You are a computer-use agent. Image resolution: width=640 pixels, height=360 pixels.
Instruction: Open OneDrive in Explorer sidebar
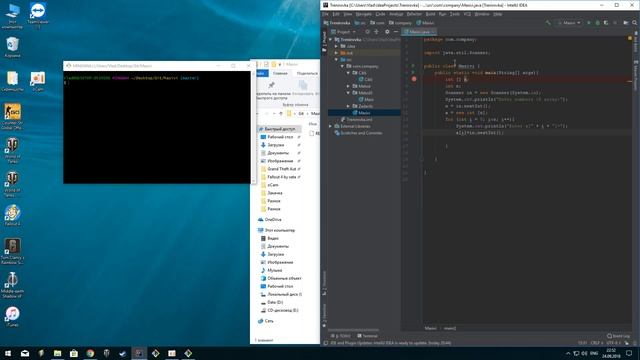[270, 220]
